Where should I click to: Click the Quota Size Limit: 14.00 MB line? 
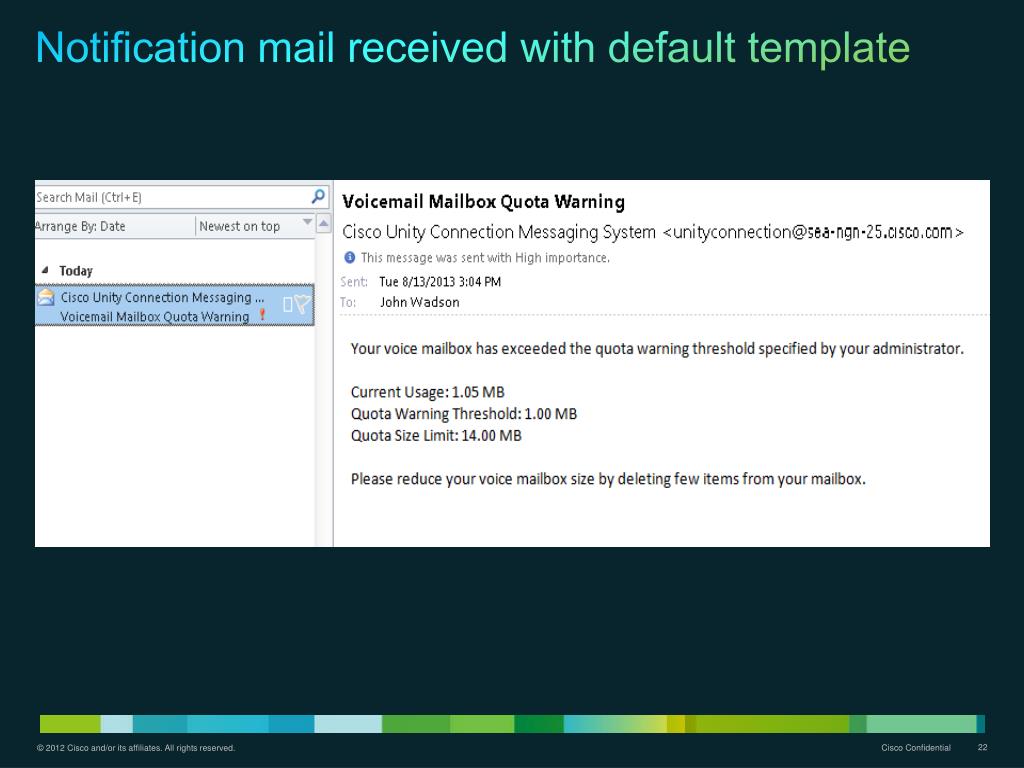point(436,436)
